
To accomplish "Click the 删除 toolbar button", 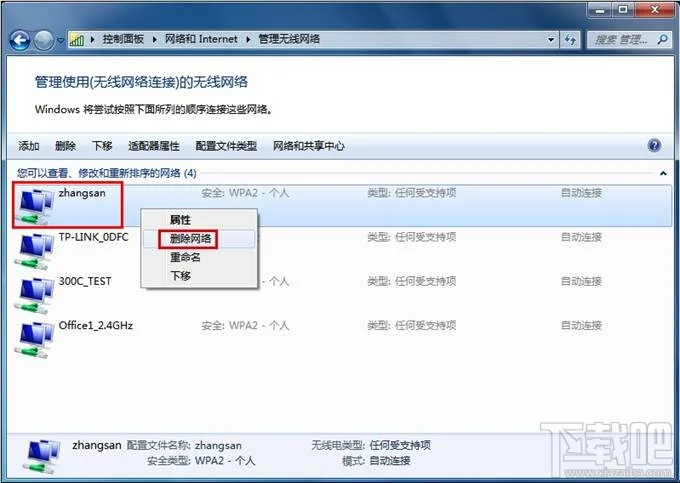I will [65, 146].
